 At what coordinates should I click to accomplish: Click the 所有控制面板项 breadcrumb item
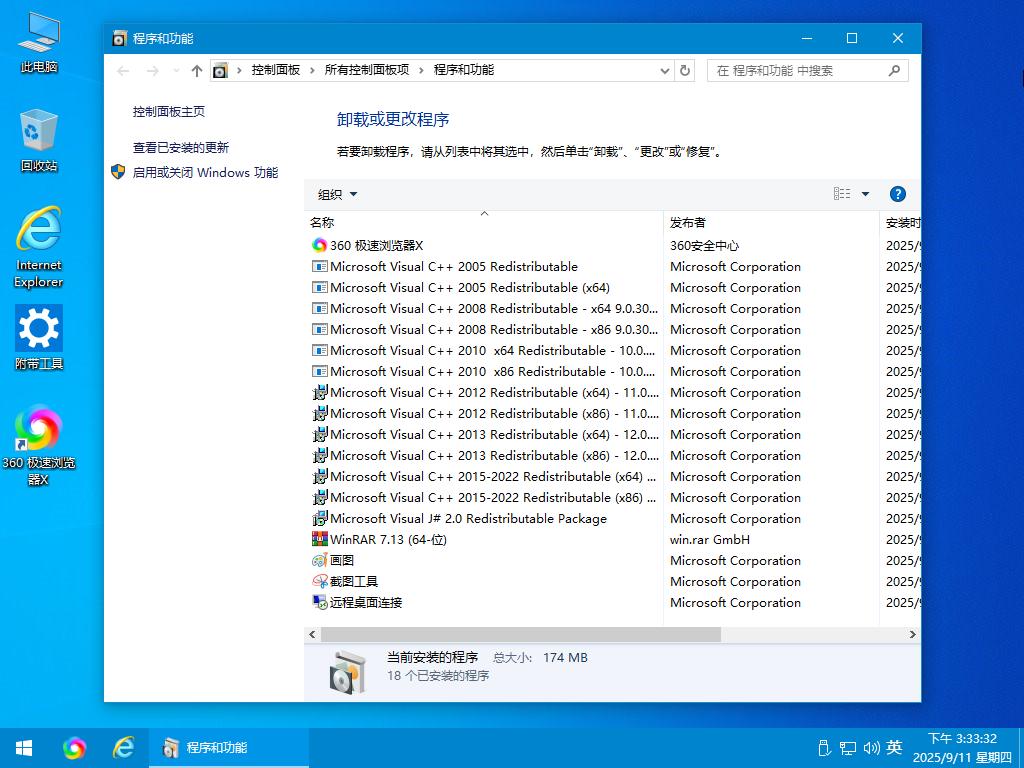coord(366,70)
